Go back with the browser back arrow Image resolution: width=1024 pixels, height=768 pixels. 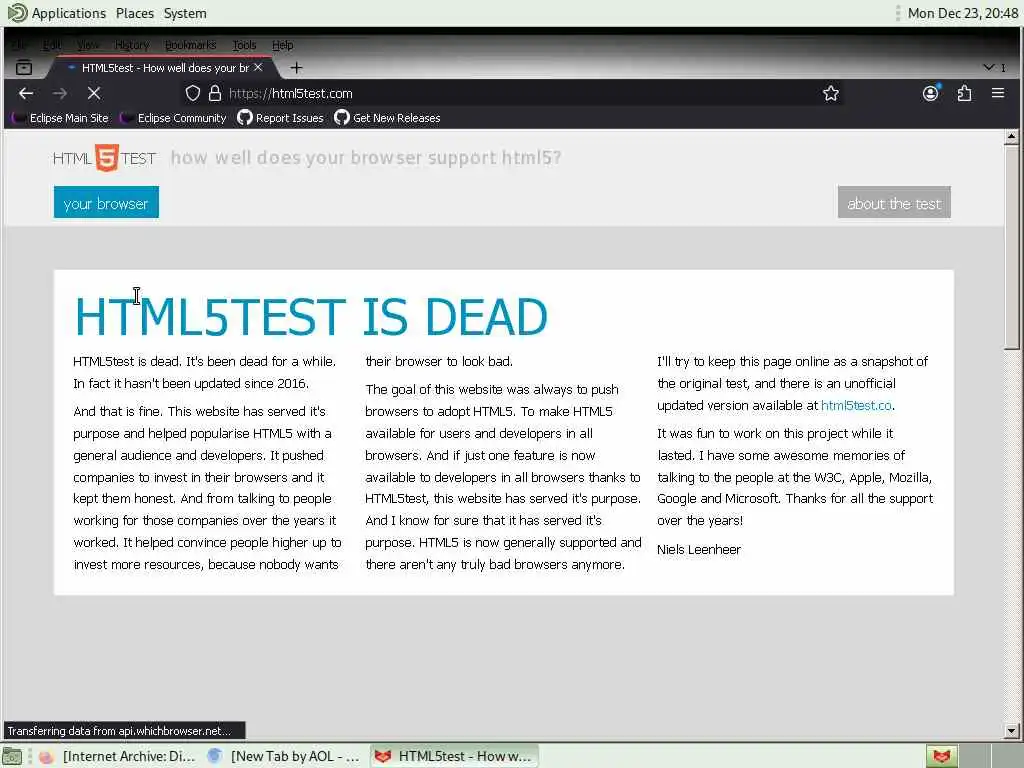[x=26, y=93]
